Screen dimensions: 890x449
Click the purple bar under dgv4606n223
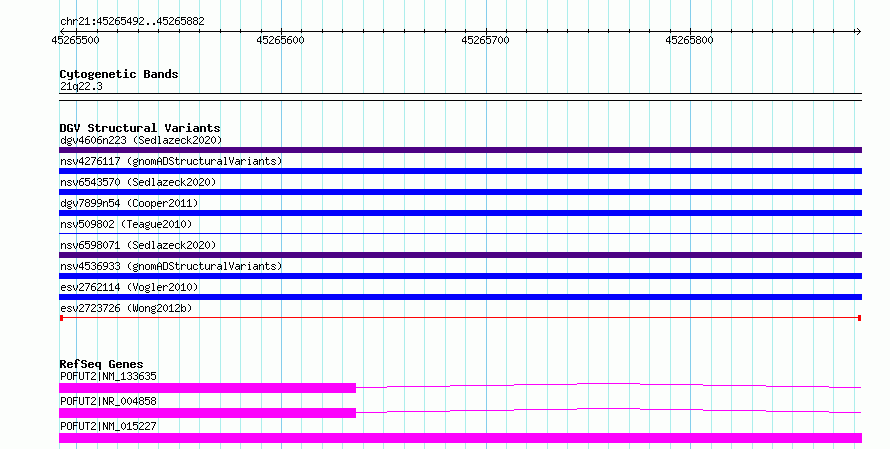click(460, 150)
